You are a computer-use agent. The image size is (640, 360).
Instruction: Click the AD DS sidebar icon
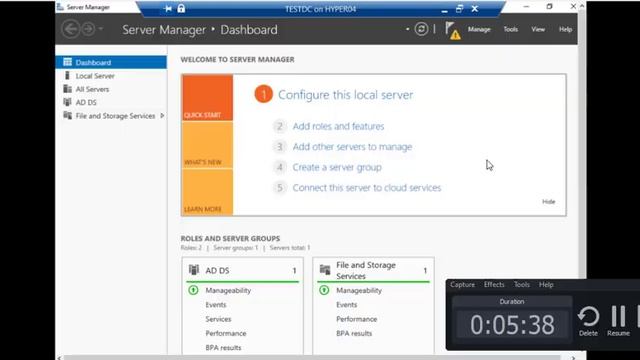67,102
